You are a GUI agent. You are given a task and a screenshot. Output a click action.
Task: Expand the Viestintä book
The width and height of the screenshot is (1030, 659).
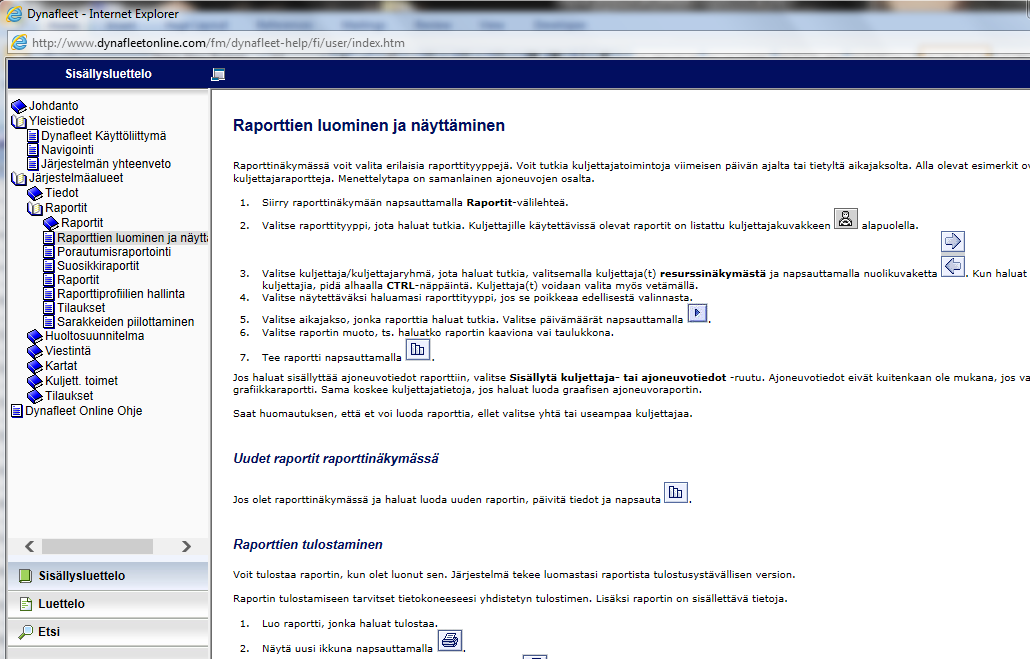pos(35,352)
